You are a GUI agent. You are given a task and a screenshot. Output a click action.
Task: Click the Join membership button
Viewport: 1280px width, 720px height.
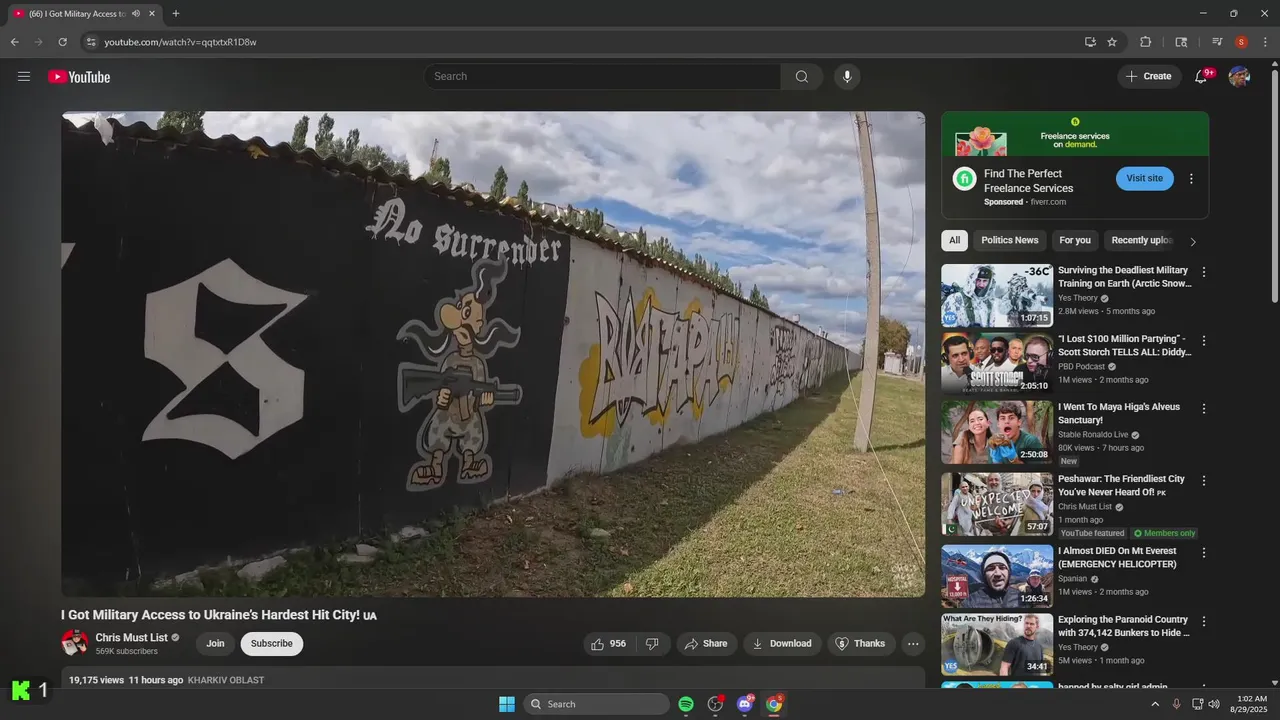pos(215,644)
